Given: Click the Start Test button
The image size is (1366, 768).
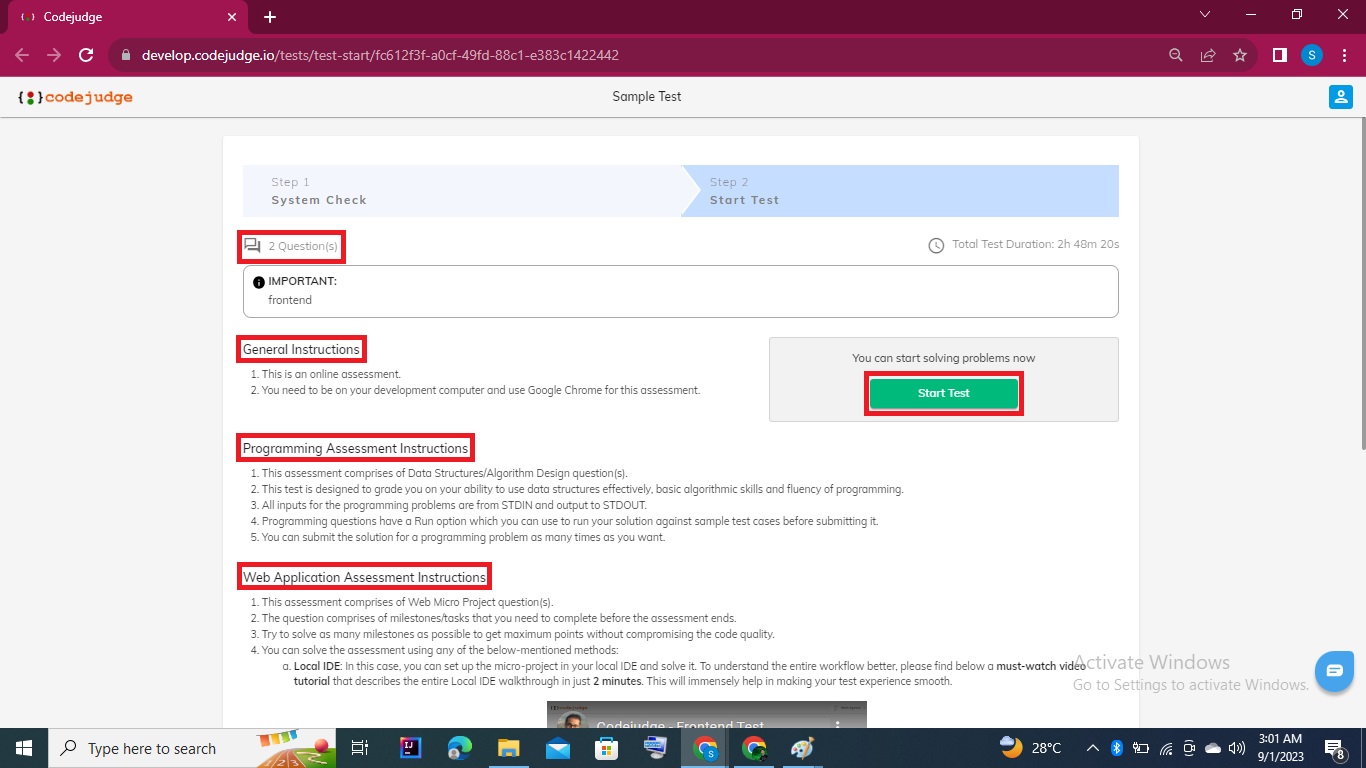Looking at the screenshot, I should (x=943, y=393).
